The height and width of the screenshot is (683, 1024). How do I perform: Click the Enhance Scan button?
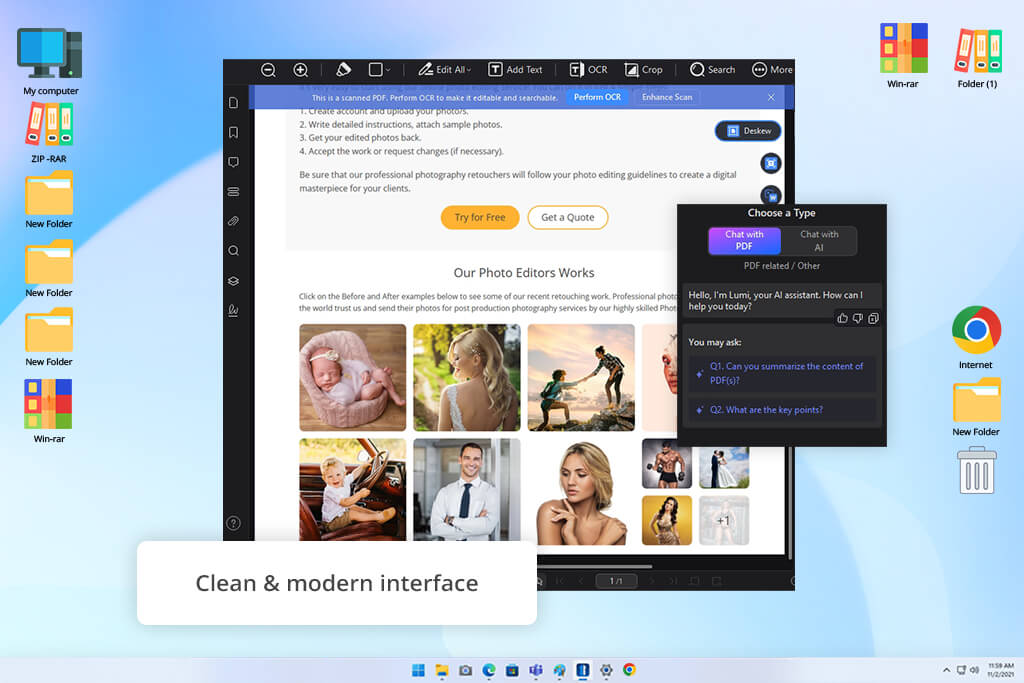coord(667,97)
